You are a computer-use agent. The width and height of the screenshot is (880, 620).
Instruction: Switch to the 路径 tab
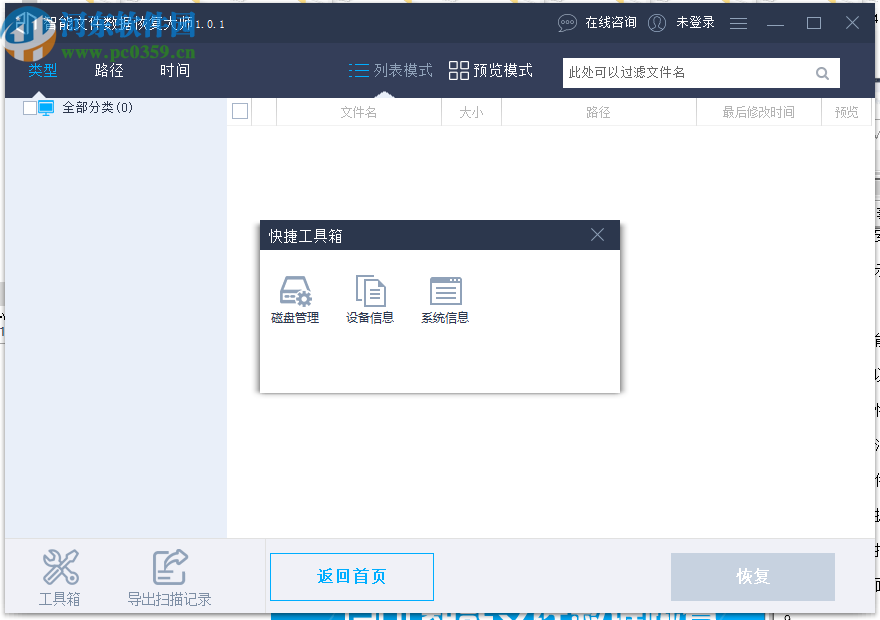(x=108, y=70)
